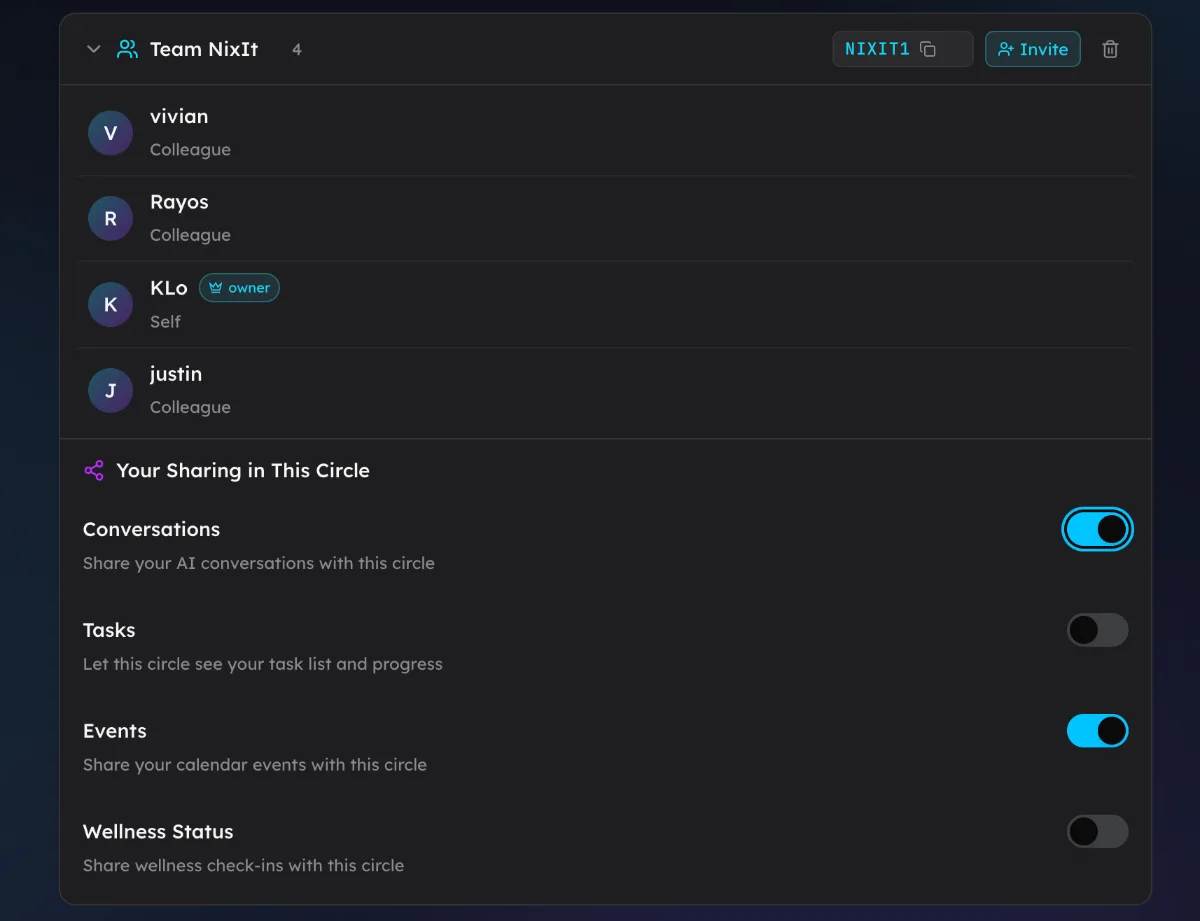
Task: Click the Wellness Status label
Action: (x=158, y=831)
